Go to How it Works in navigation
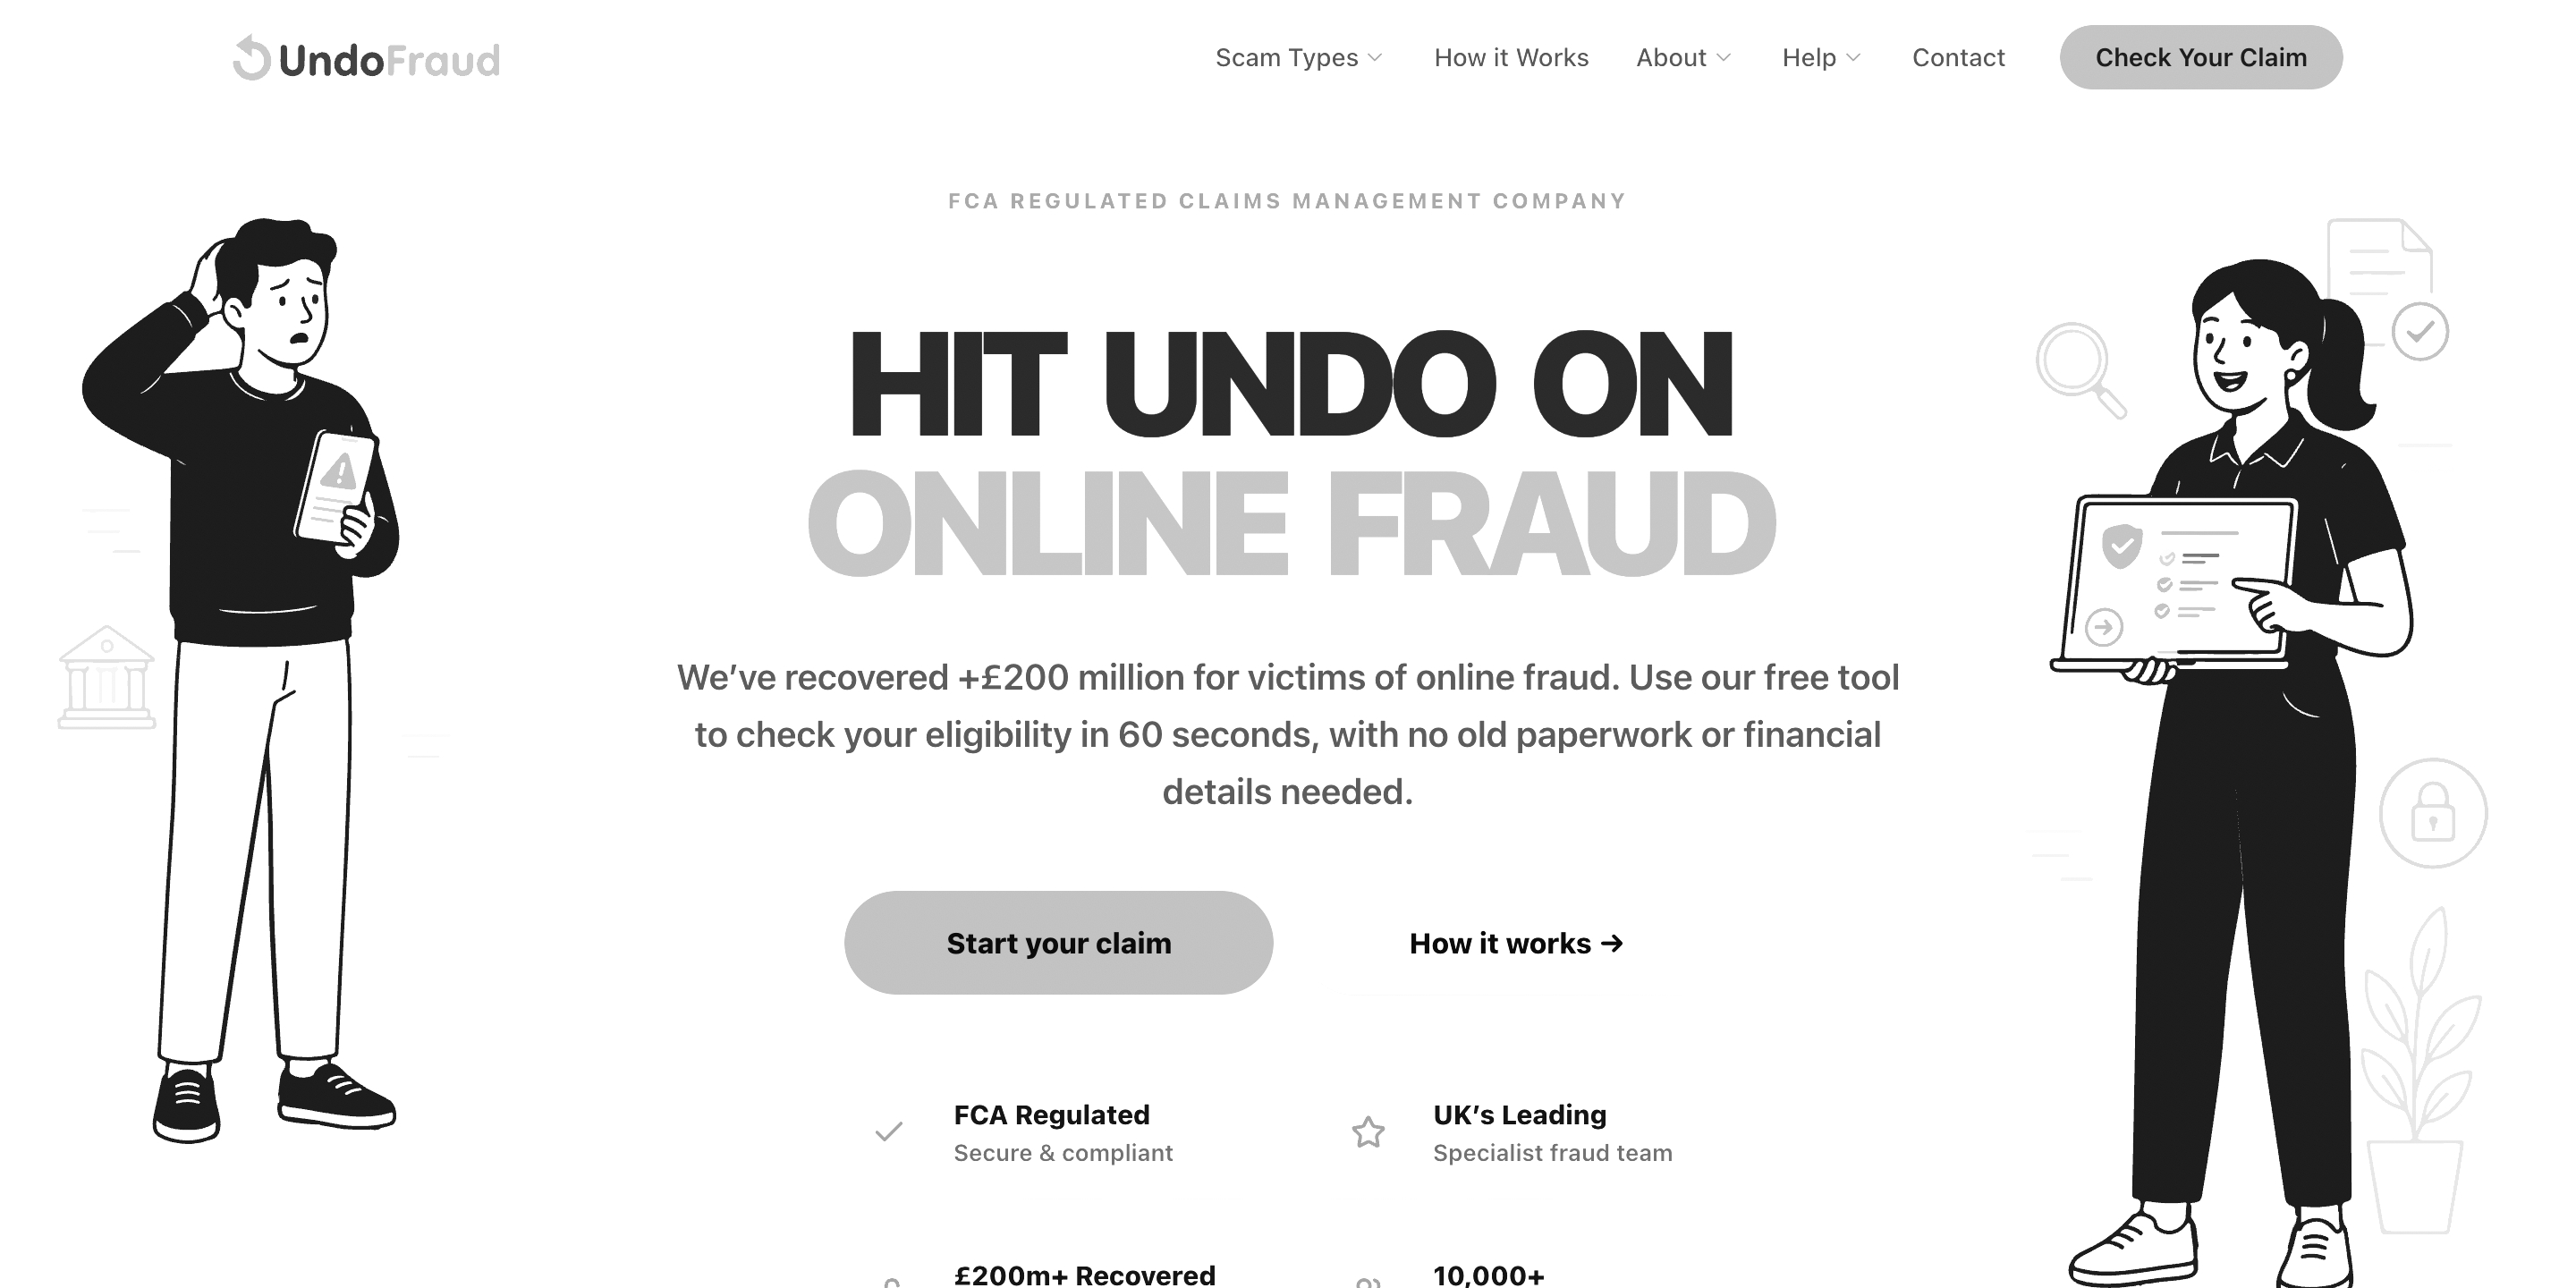 pos(1511,58)
